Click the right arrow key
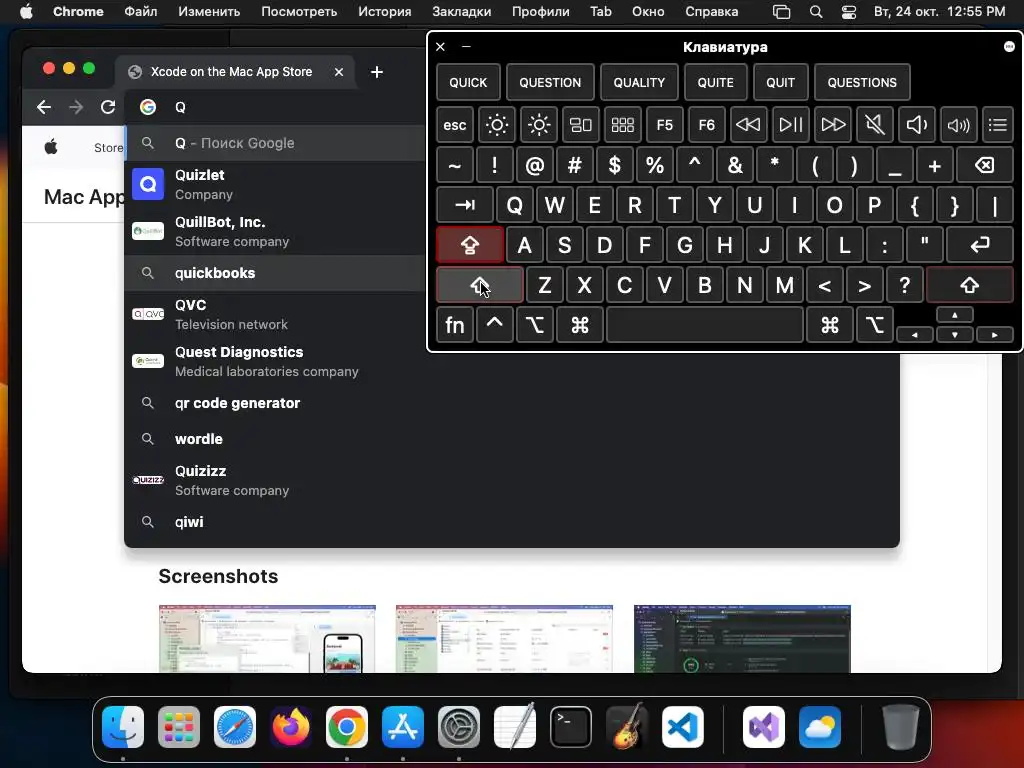Image resolution: width=1024 pixels, height=768 pixels. point(995,334)
